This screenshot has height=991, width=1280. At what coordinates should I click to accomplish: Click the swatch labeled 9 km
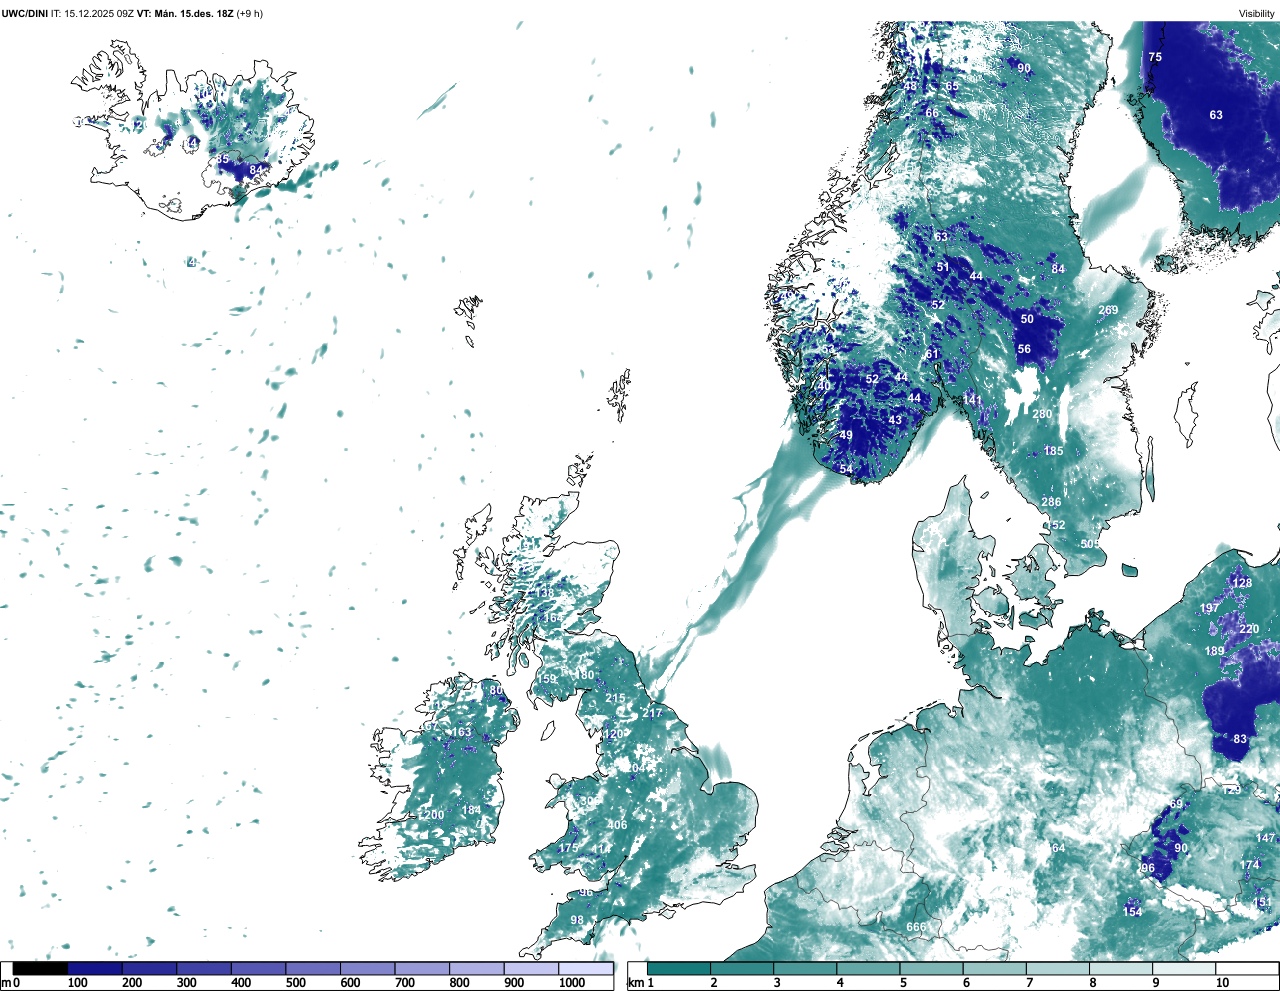click(x=1185, y=969)
